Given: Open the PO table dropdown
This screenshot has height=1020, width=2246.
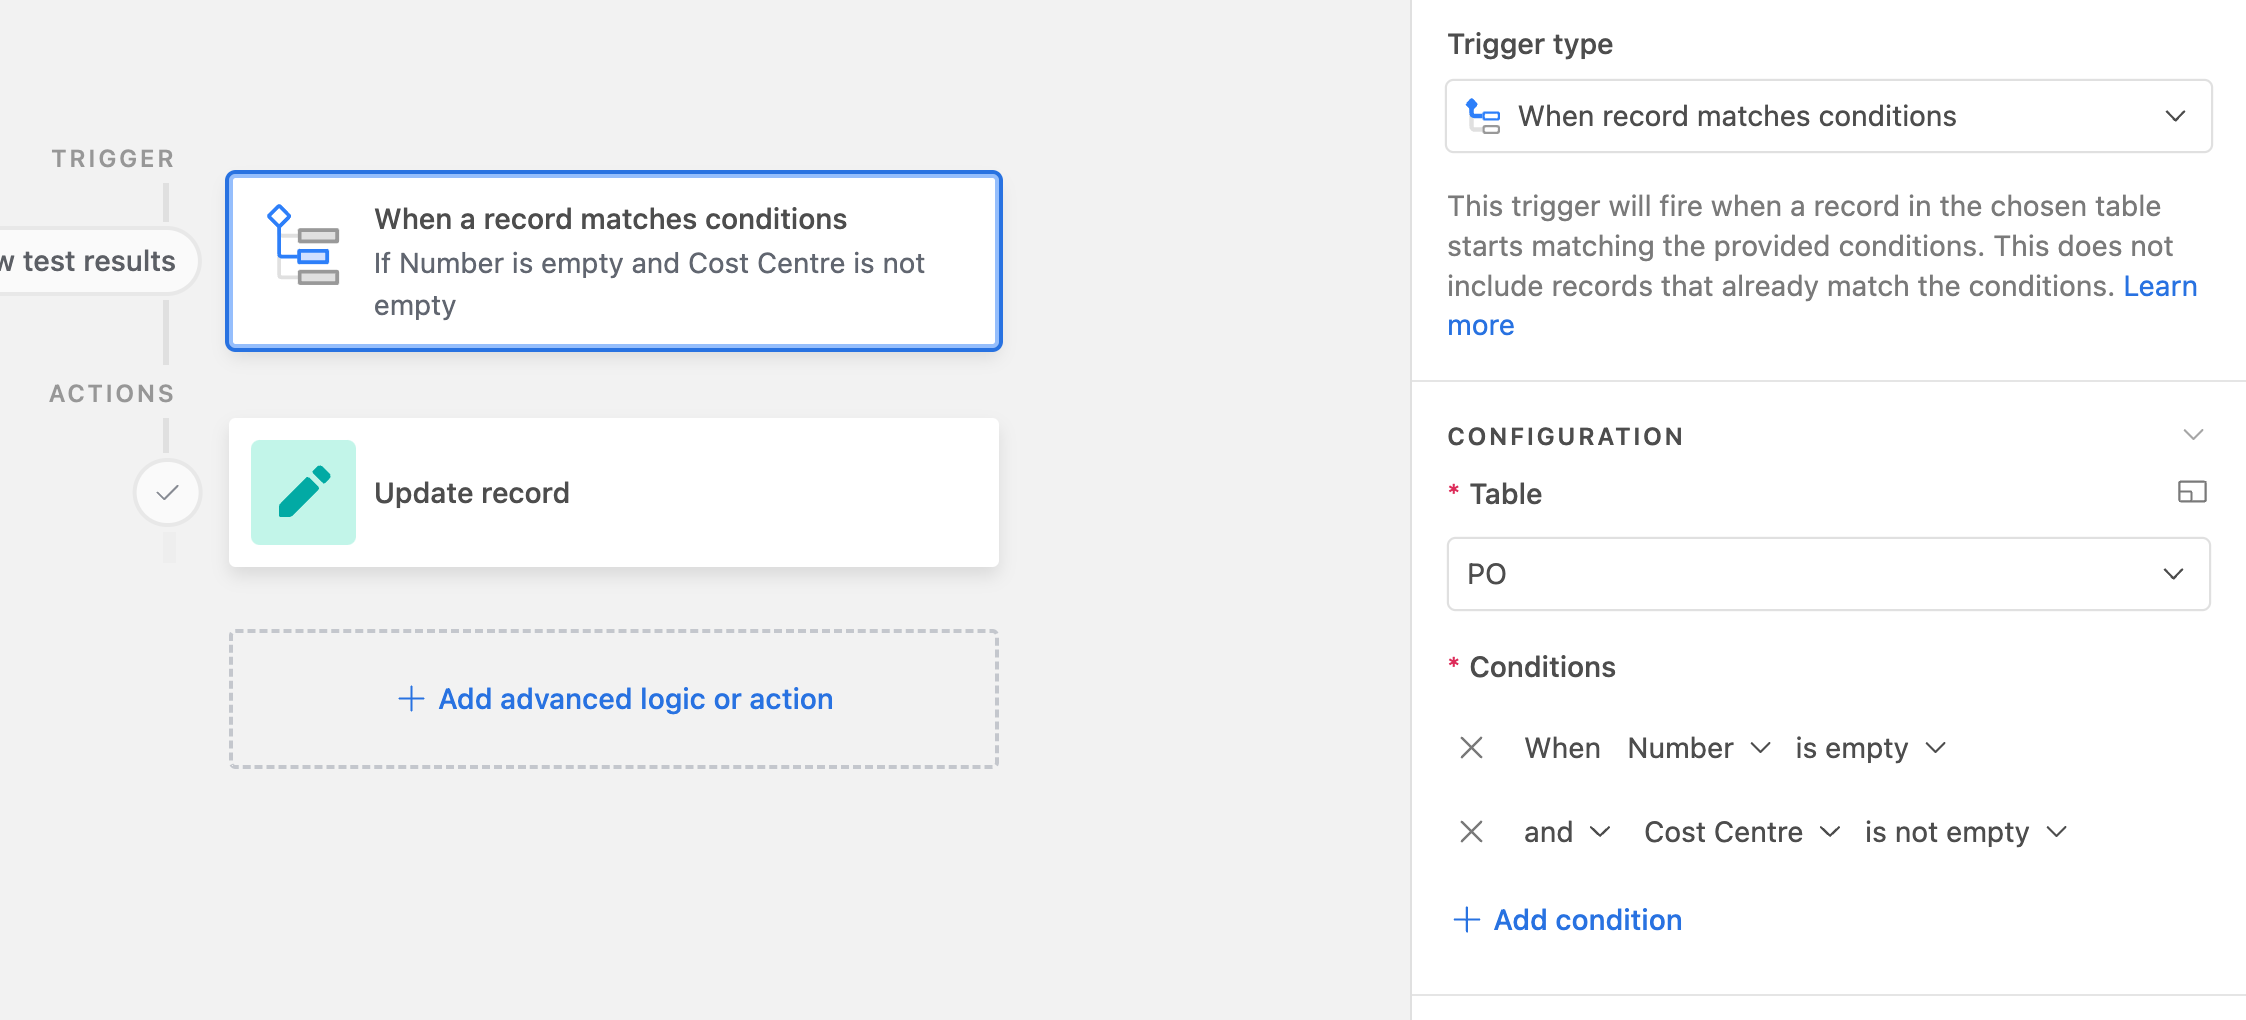Looking at the screenshot, I should (1828, 574).
